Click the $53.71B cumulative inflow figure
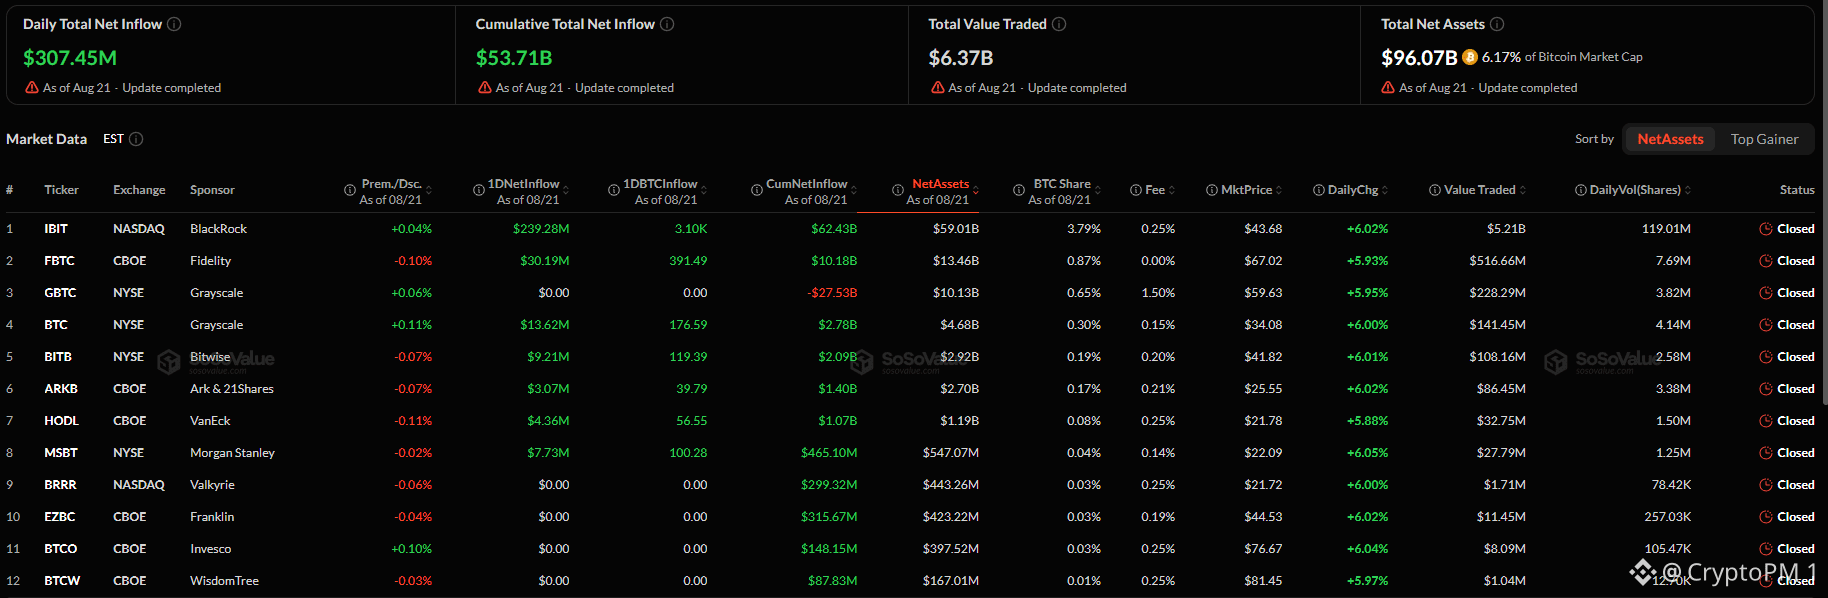 pyautogui.click(x=514, y=58)
